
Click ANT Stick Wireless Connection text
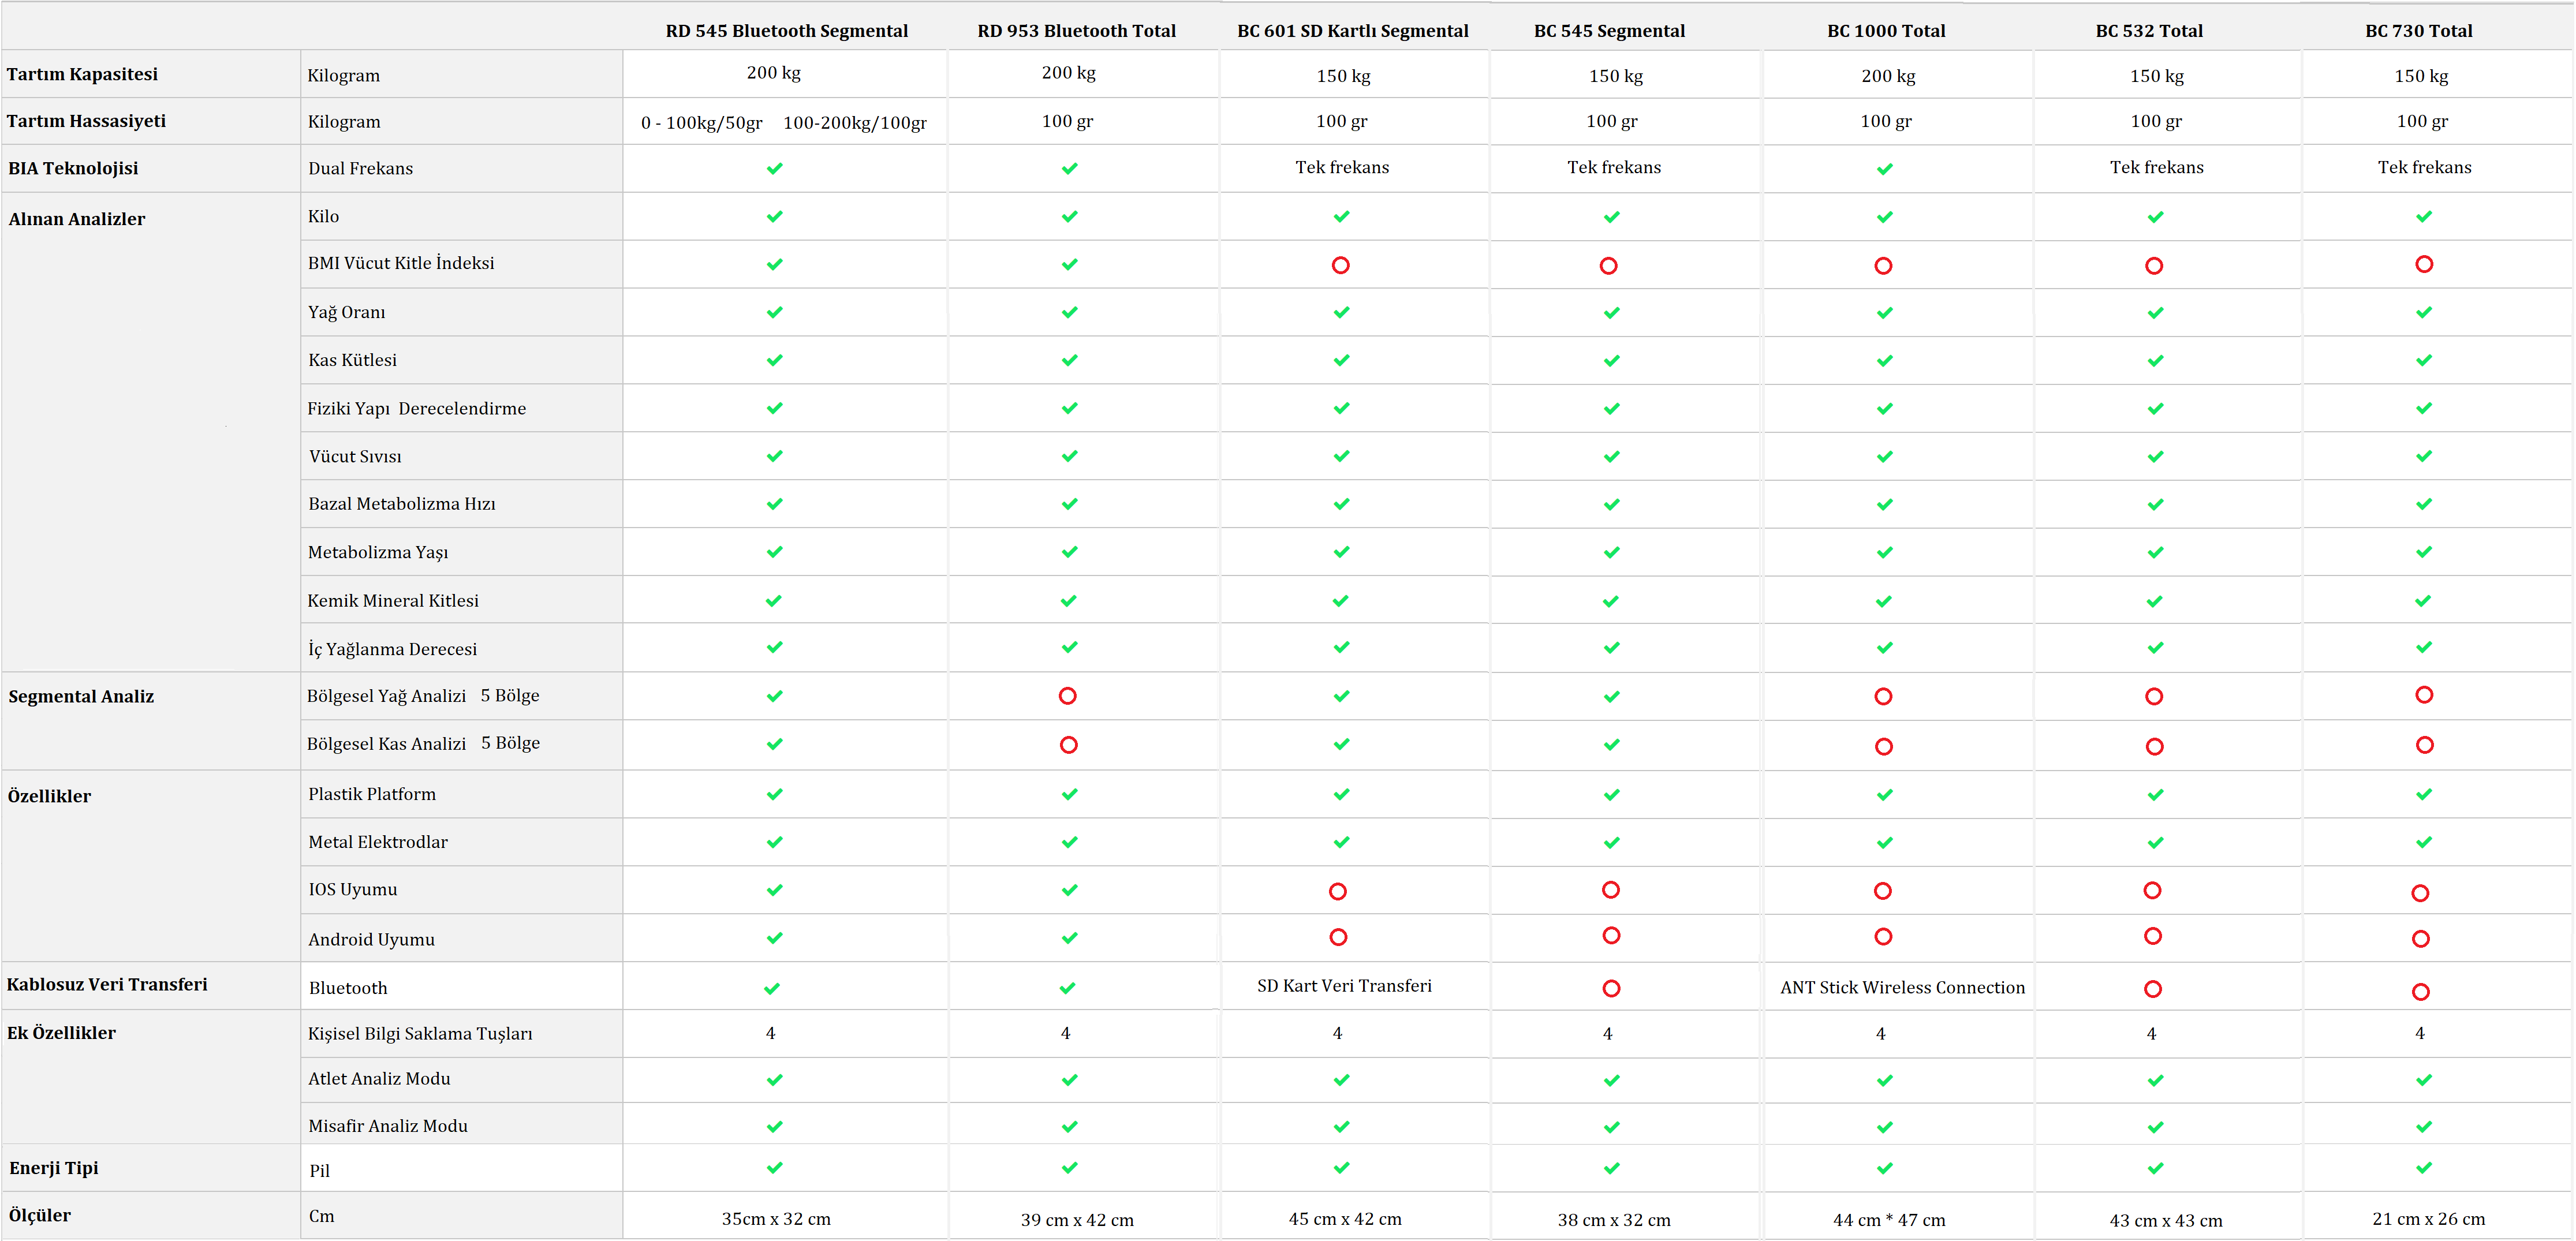pos(1902,987)
